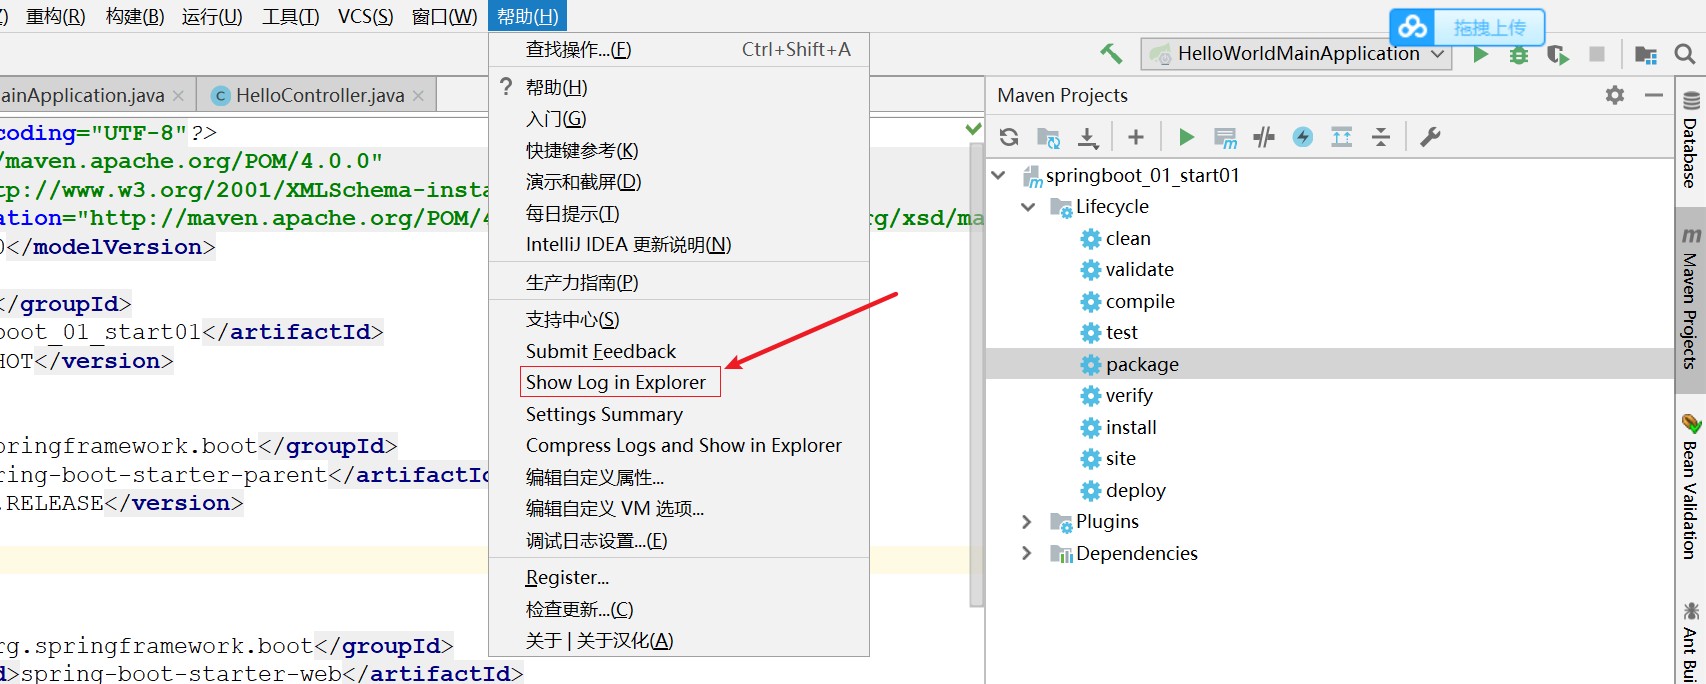Click the green inspection checkmark indicator
The image size is (1706, 684).
click(973, 129)
